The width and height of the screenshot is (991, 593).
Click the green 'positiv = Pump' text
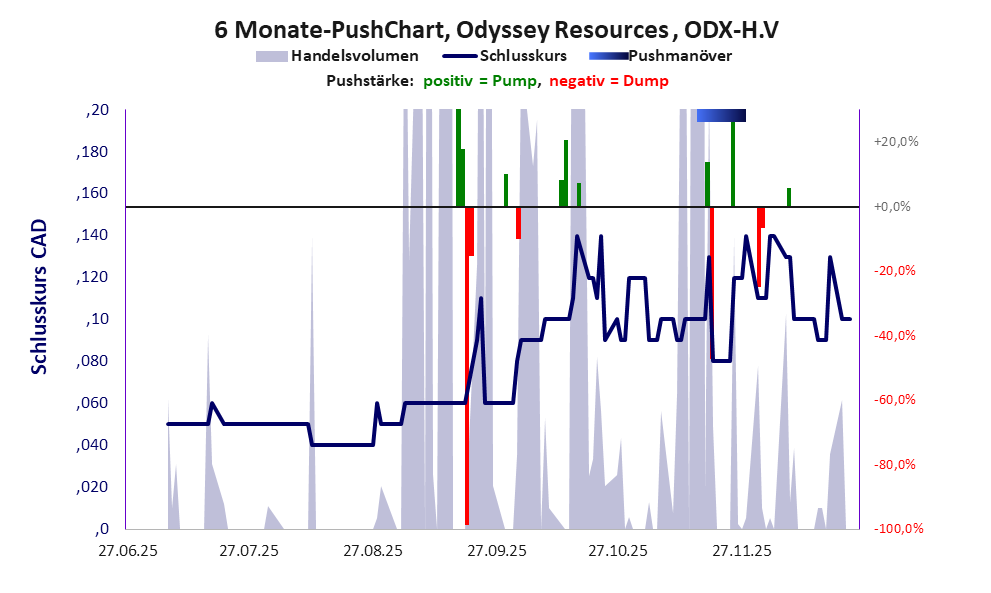(x=478, y=81)
